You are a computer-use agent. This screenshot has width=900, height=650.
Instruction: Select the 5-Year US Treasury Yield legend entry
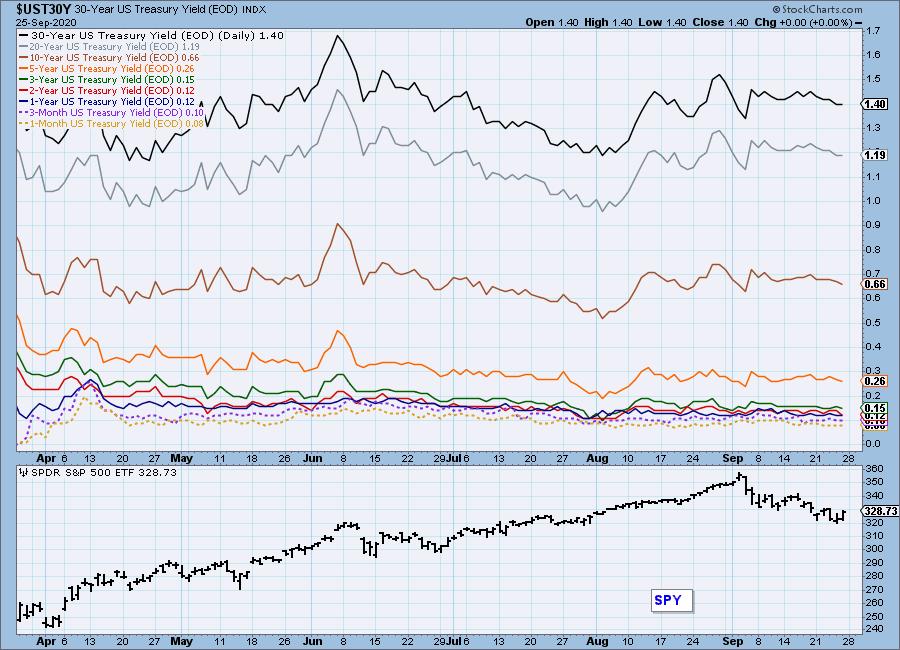coord(107,68)
